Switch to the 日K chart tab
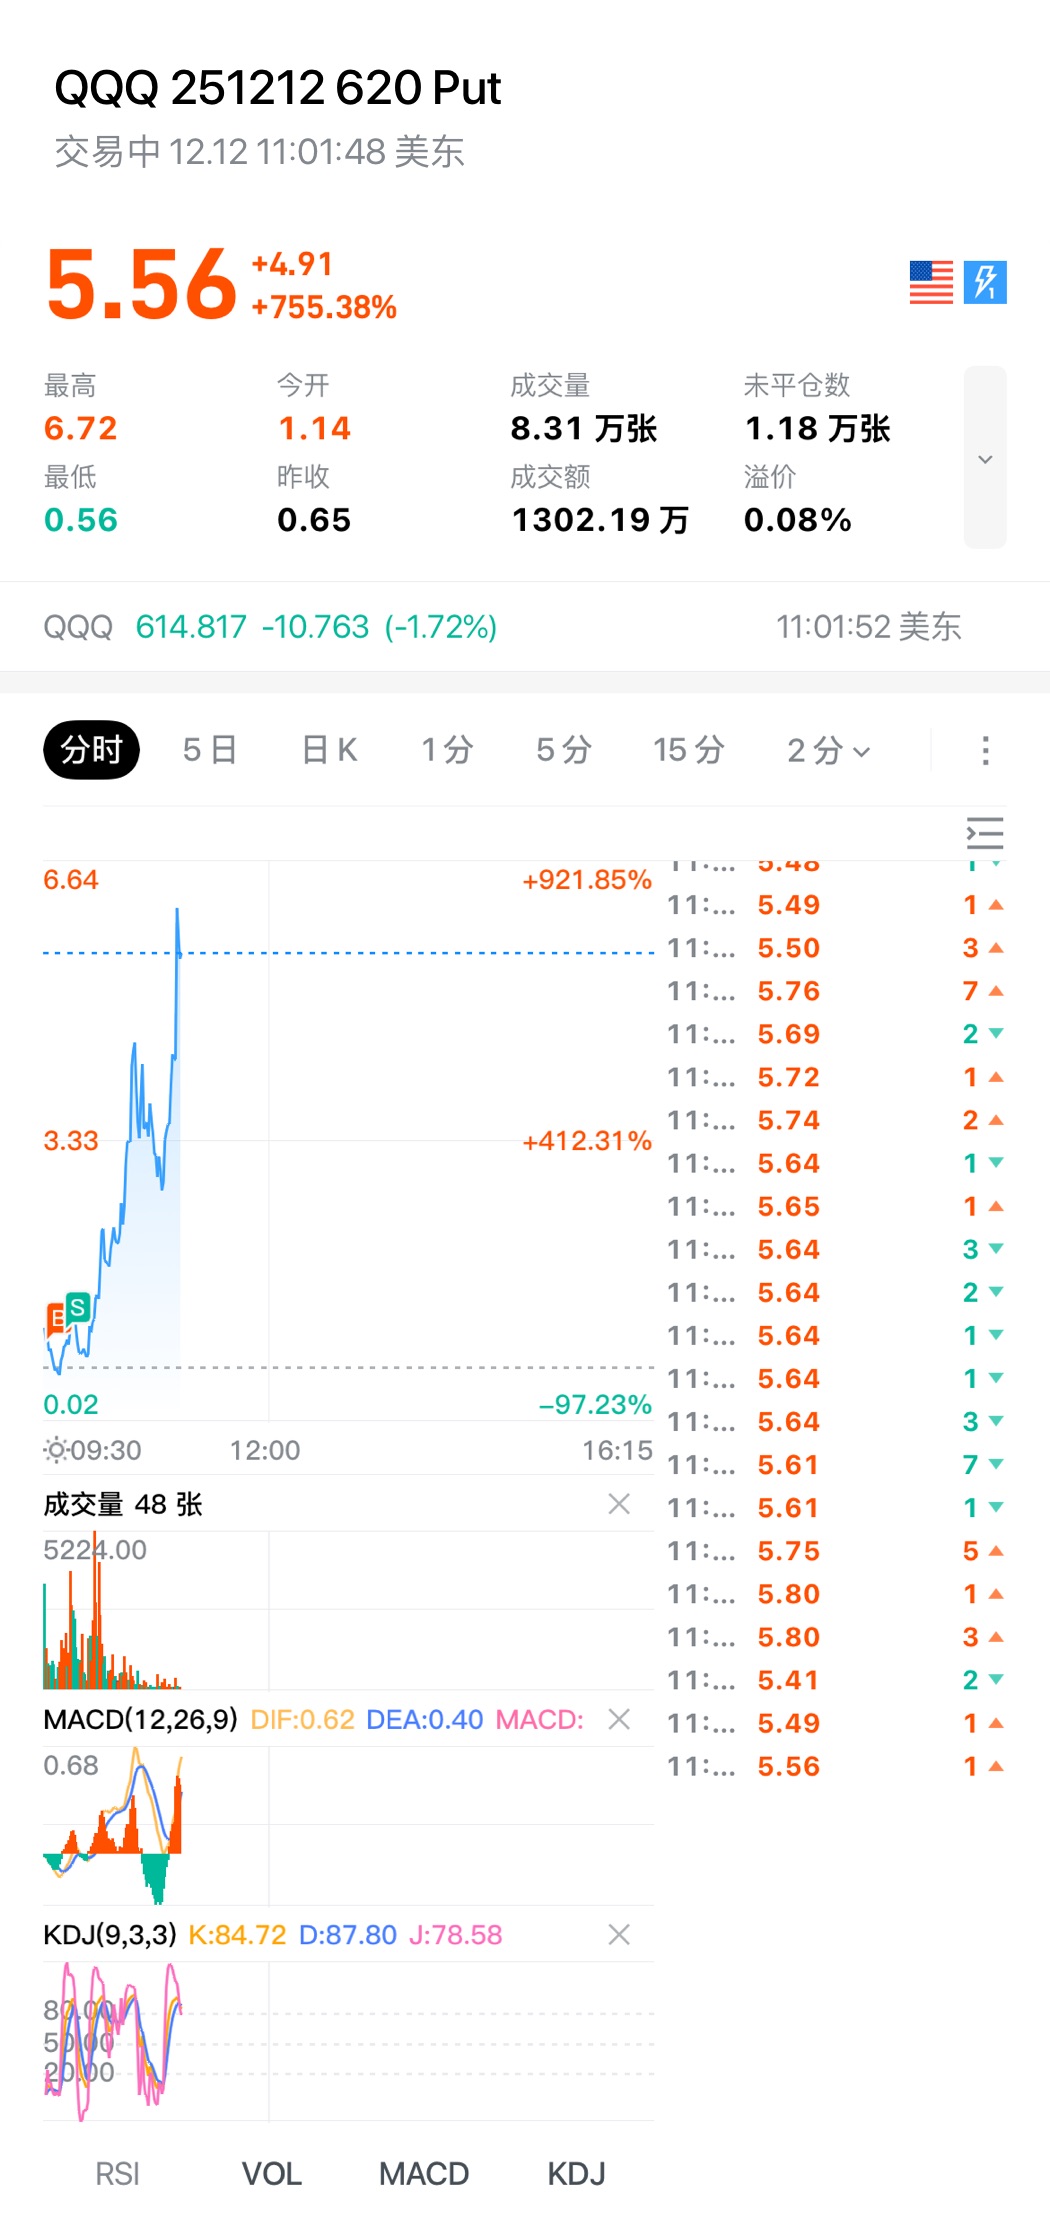 click(x=330, y=750)
